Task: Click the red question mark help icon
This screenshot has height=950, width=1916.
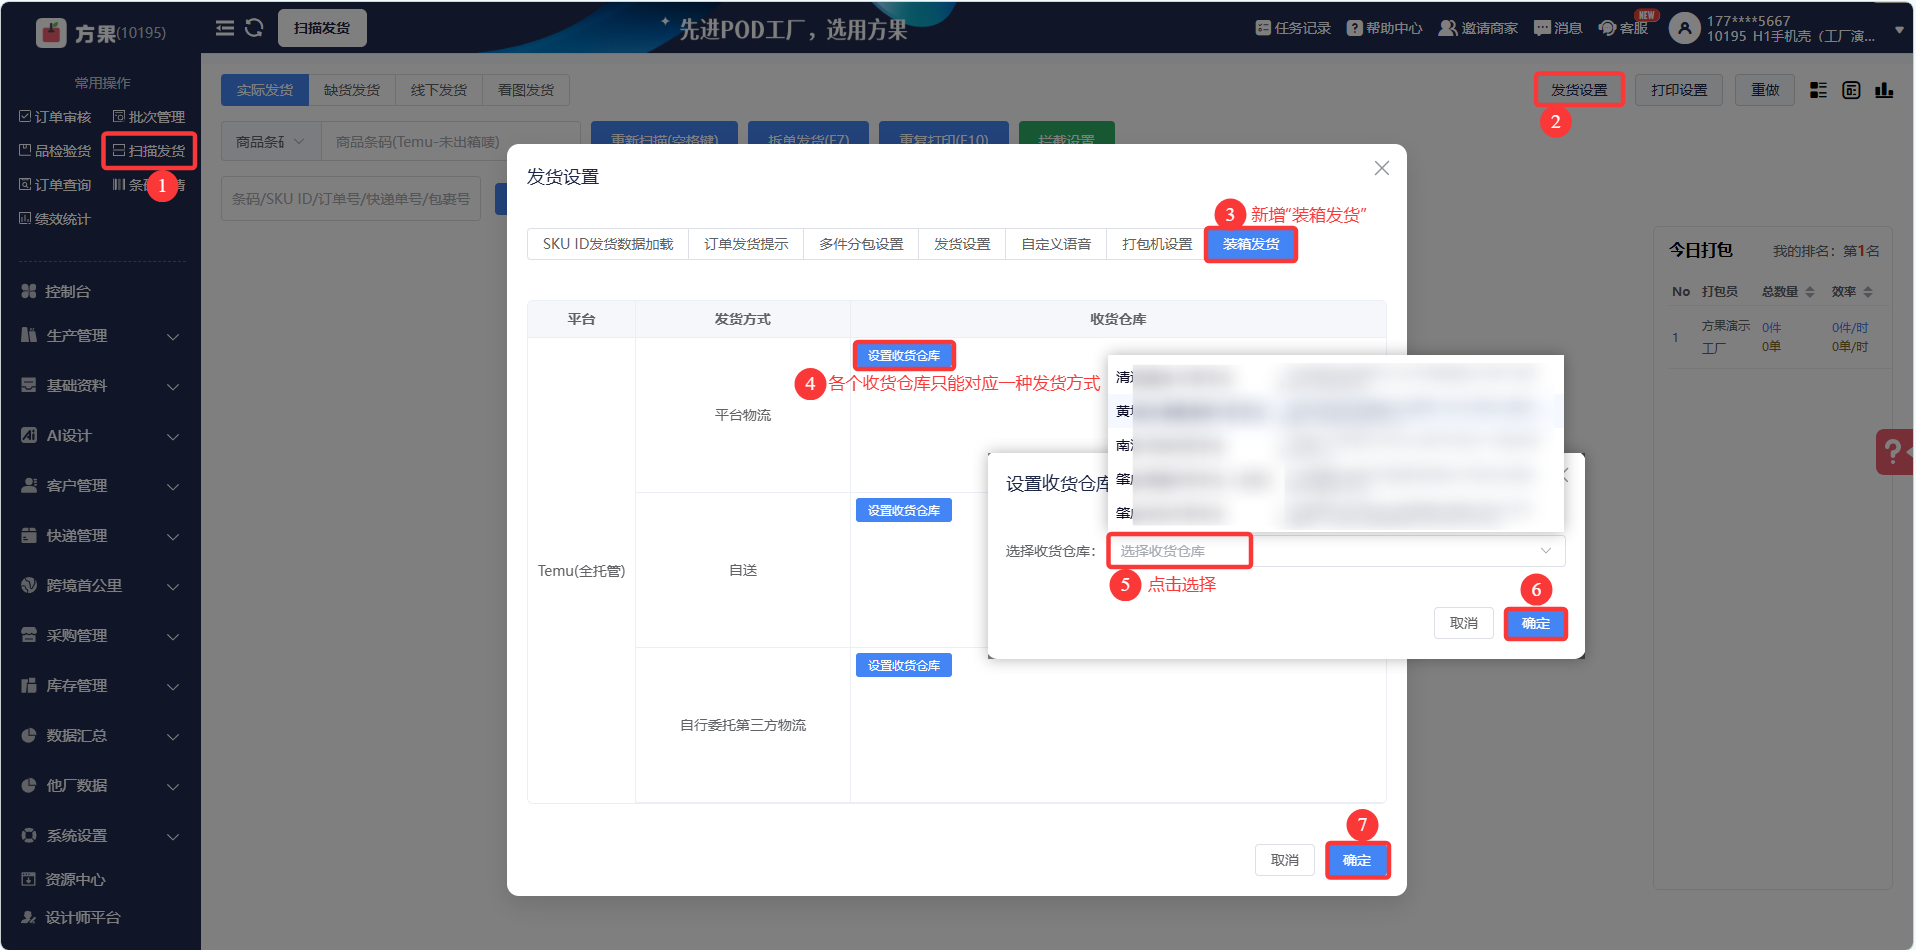Action: pyautogui.click(x=1894, y=452)
